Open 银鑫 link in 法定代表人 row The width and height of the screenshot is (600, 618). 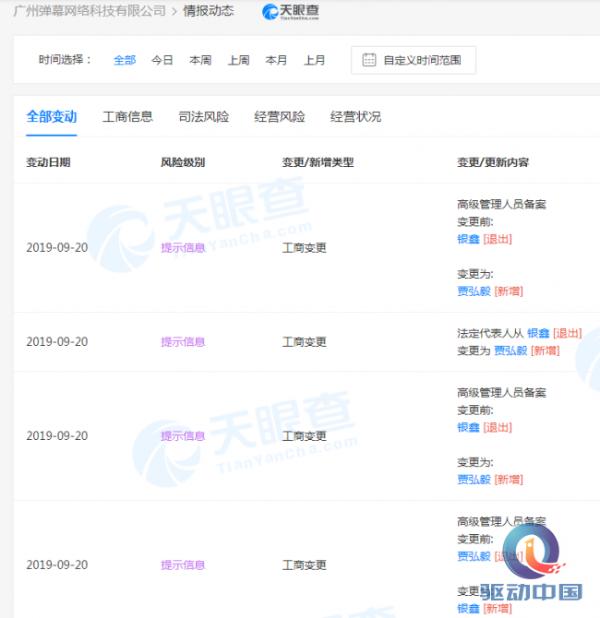point(538,333)
